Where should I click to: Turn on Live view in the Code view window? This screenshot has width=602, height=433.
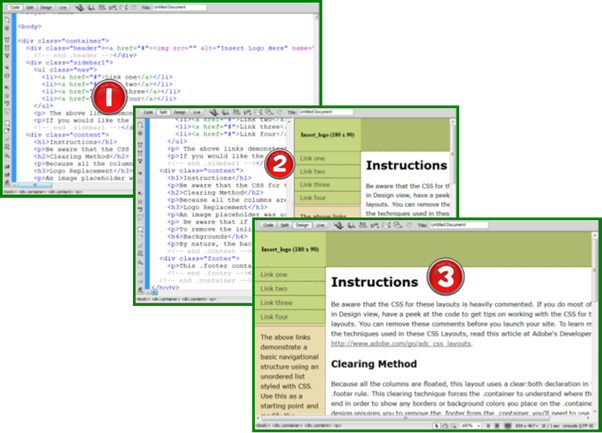coord(63,7)
